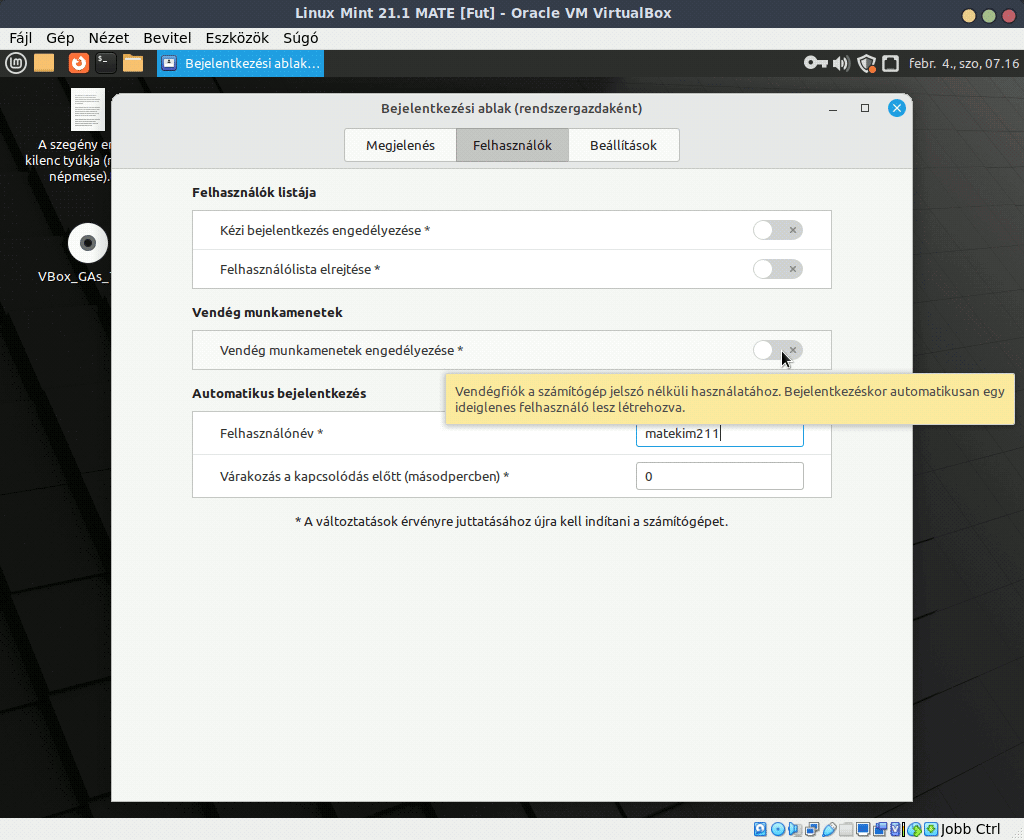Select the VBox_GAs disc icon on desktop
The height and width of the screenshot is (840, 1024).
tap(88, 243)
